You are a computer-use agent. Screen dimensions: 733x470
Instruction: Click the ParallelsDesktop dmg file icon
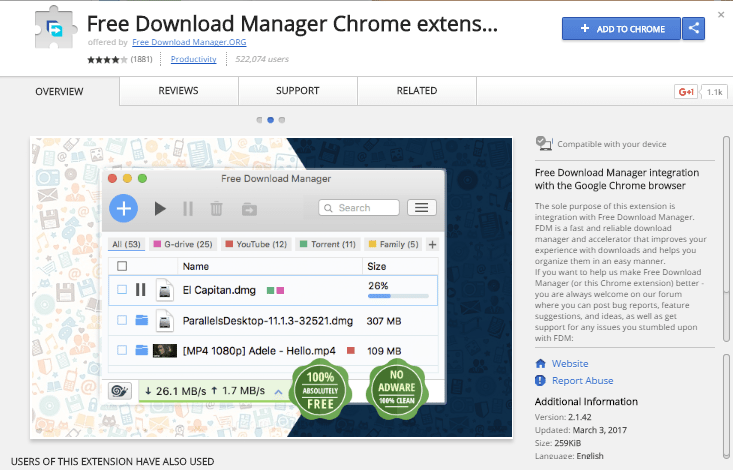point(165,321)
